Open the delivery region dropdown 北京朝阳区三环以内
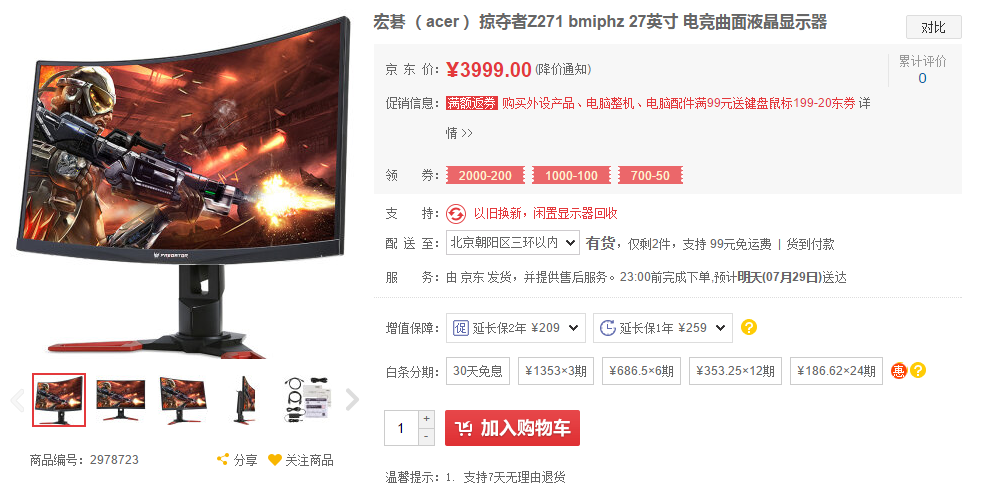This screenshot has width=983, height=488. pos(512,243)
